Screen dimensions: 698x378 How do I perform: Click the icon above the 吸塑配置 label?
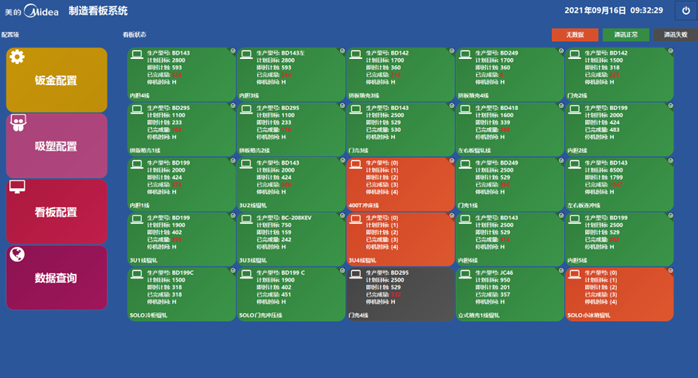pos(18,123)
